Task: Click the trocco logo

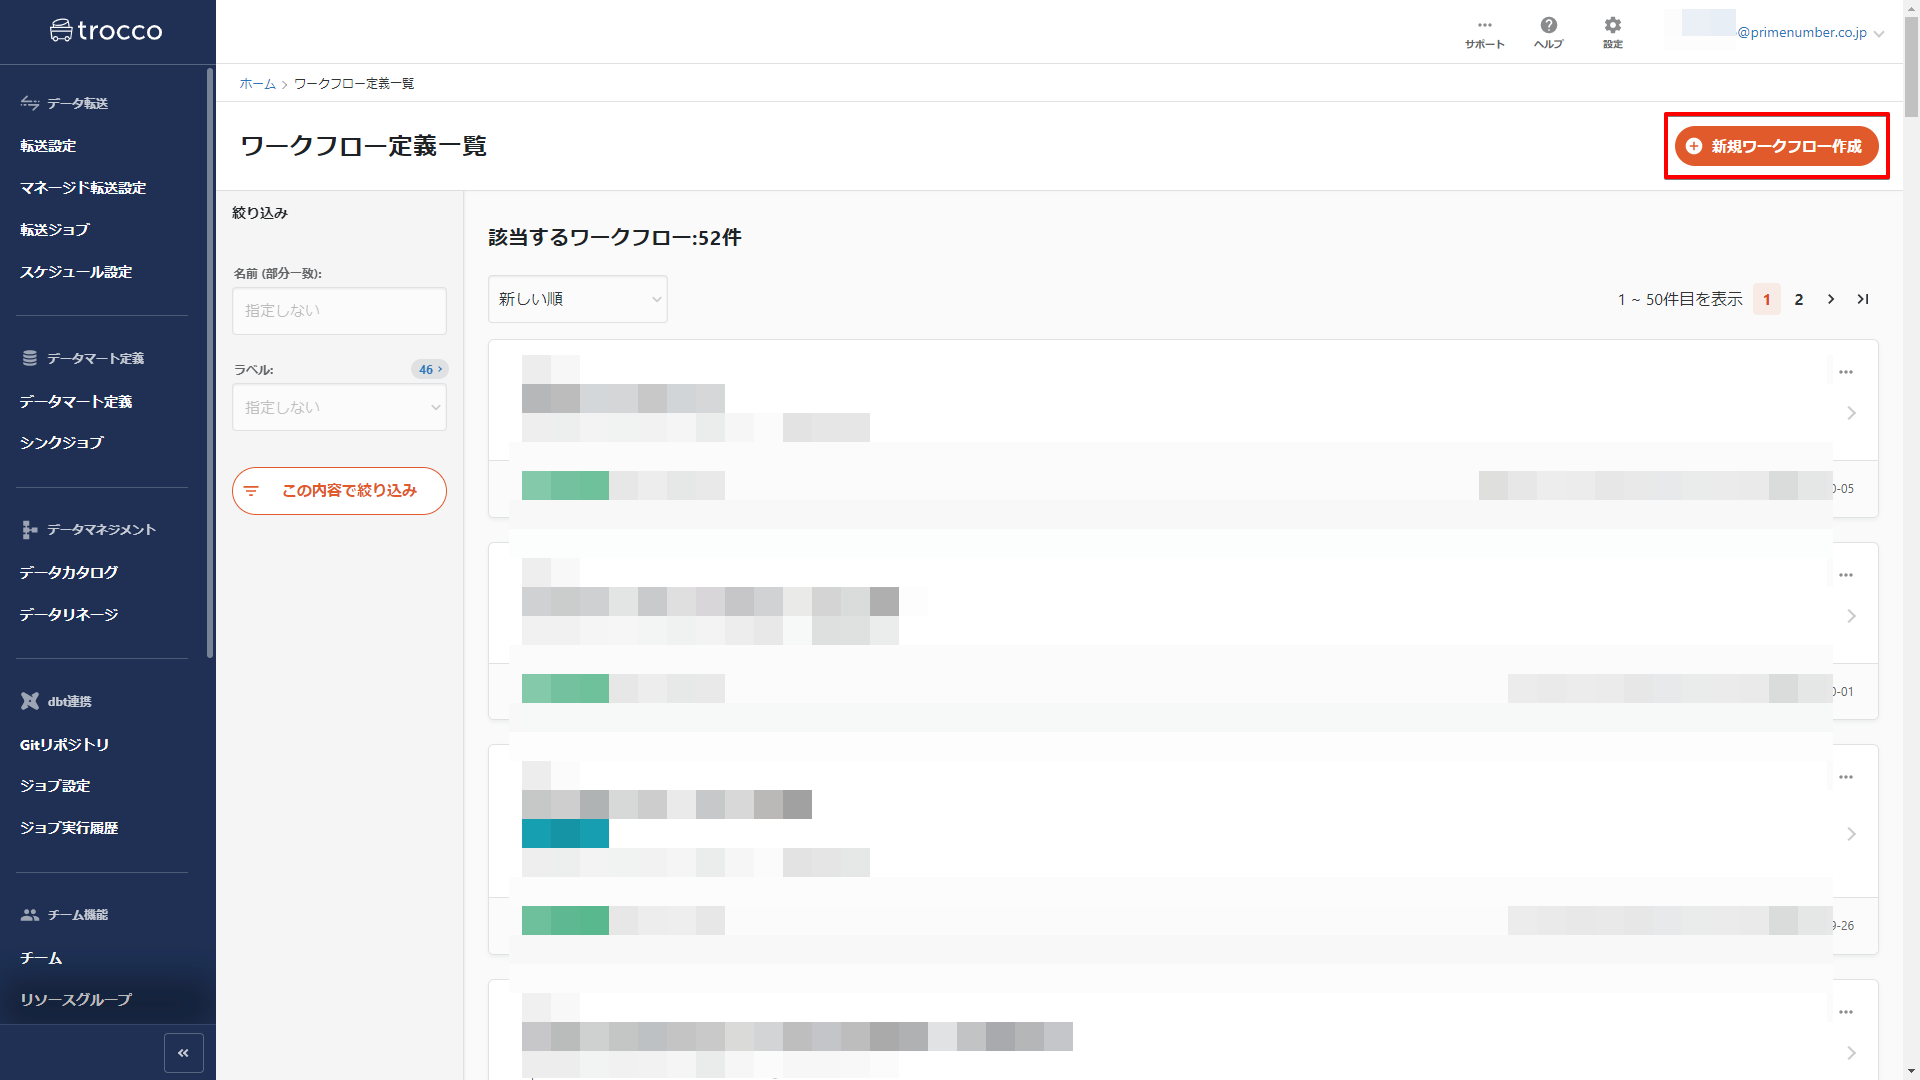Action: (106, 31)
